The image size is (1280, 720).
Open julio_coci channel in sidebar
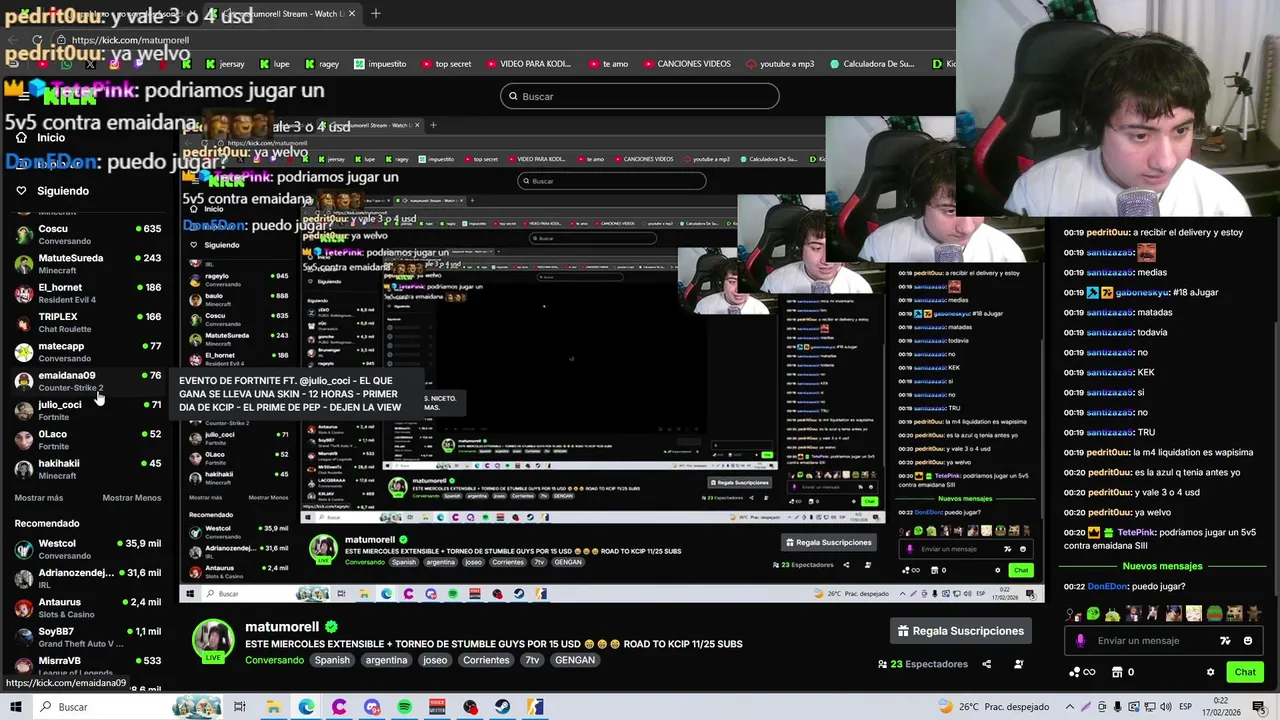click(88, 410)
